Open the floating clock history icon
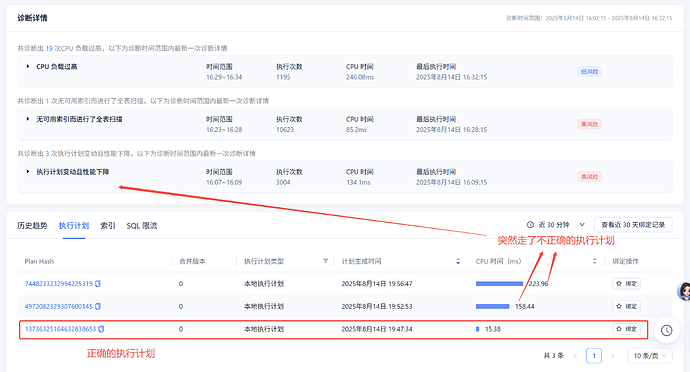This screenshot has width=690, height=372. 667,330
